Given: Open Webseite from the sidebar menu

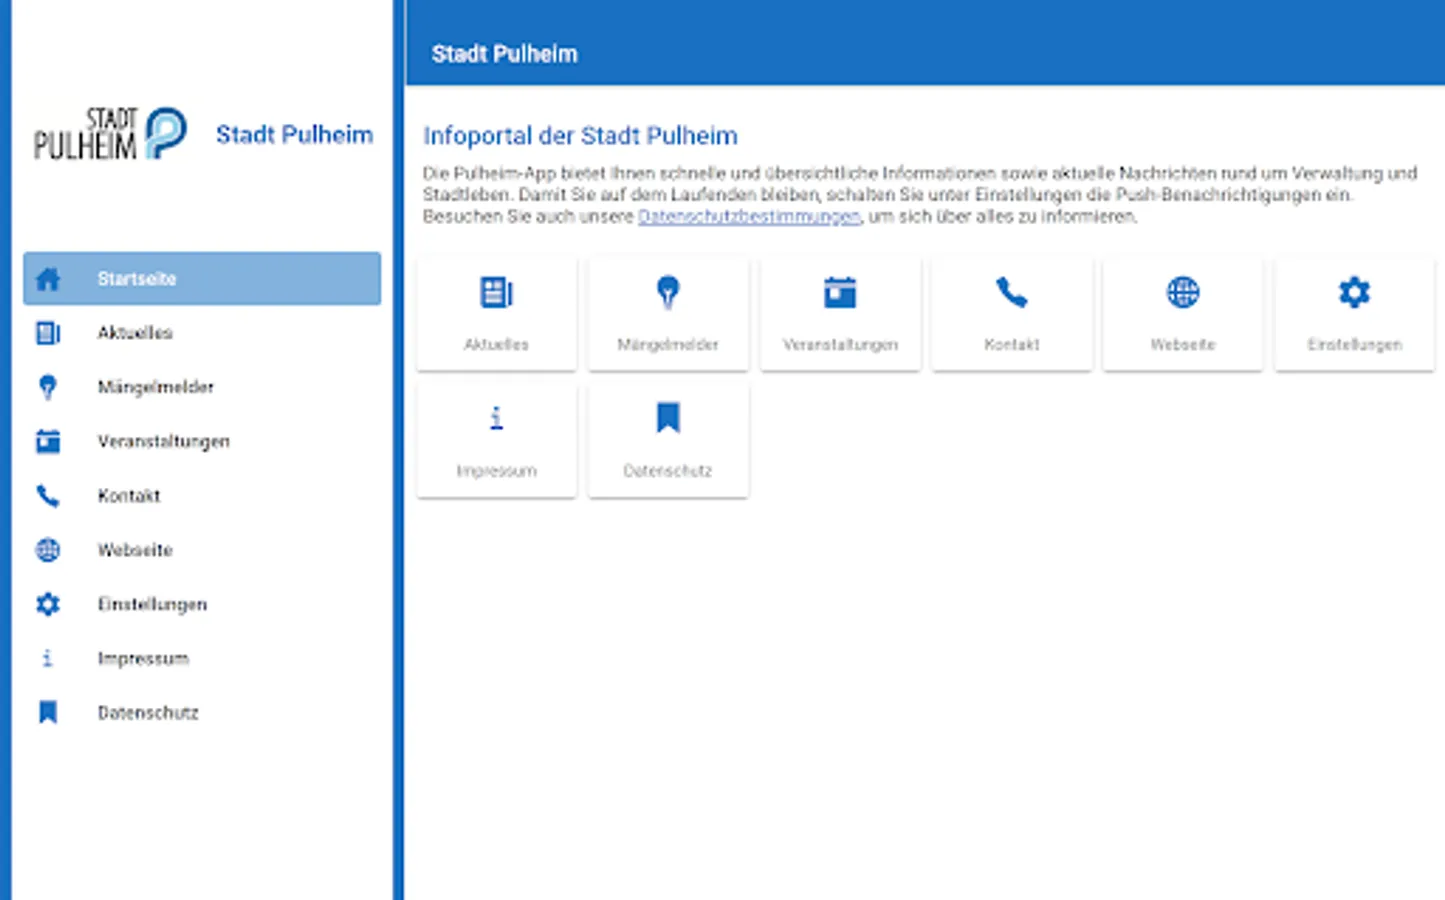Looking at the screenshot, I should pos(202,550).
